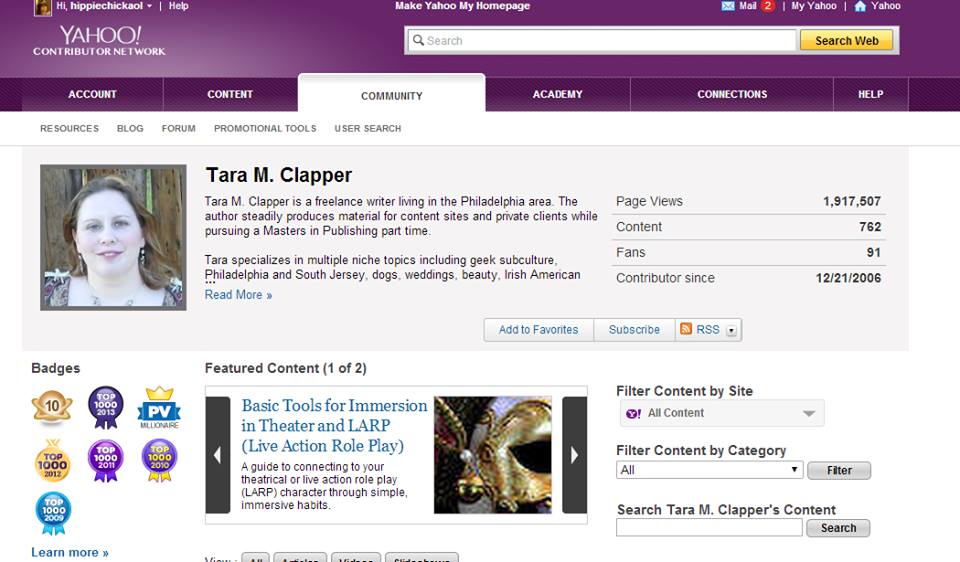Click the user avatar next to hippiechickaol

point(42,7)
